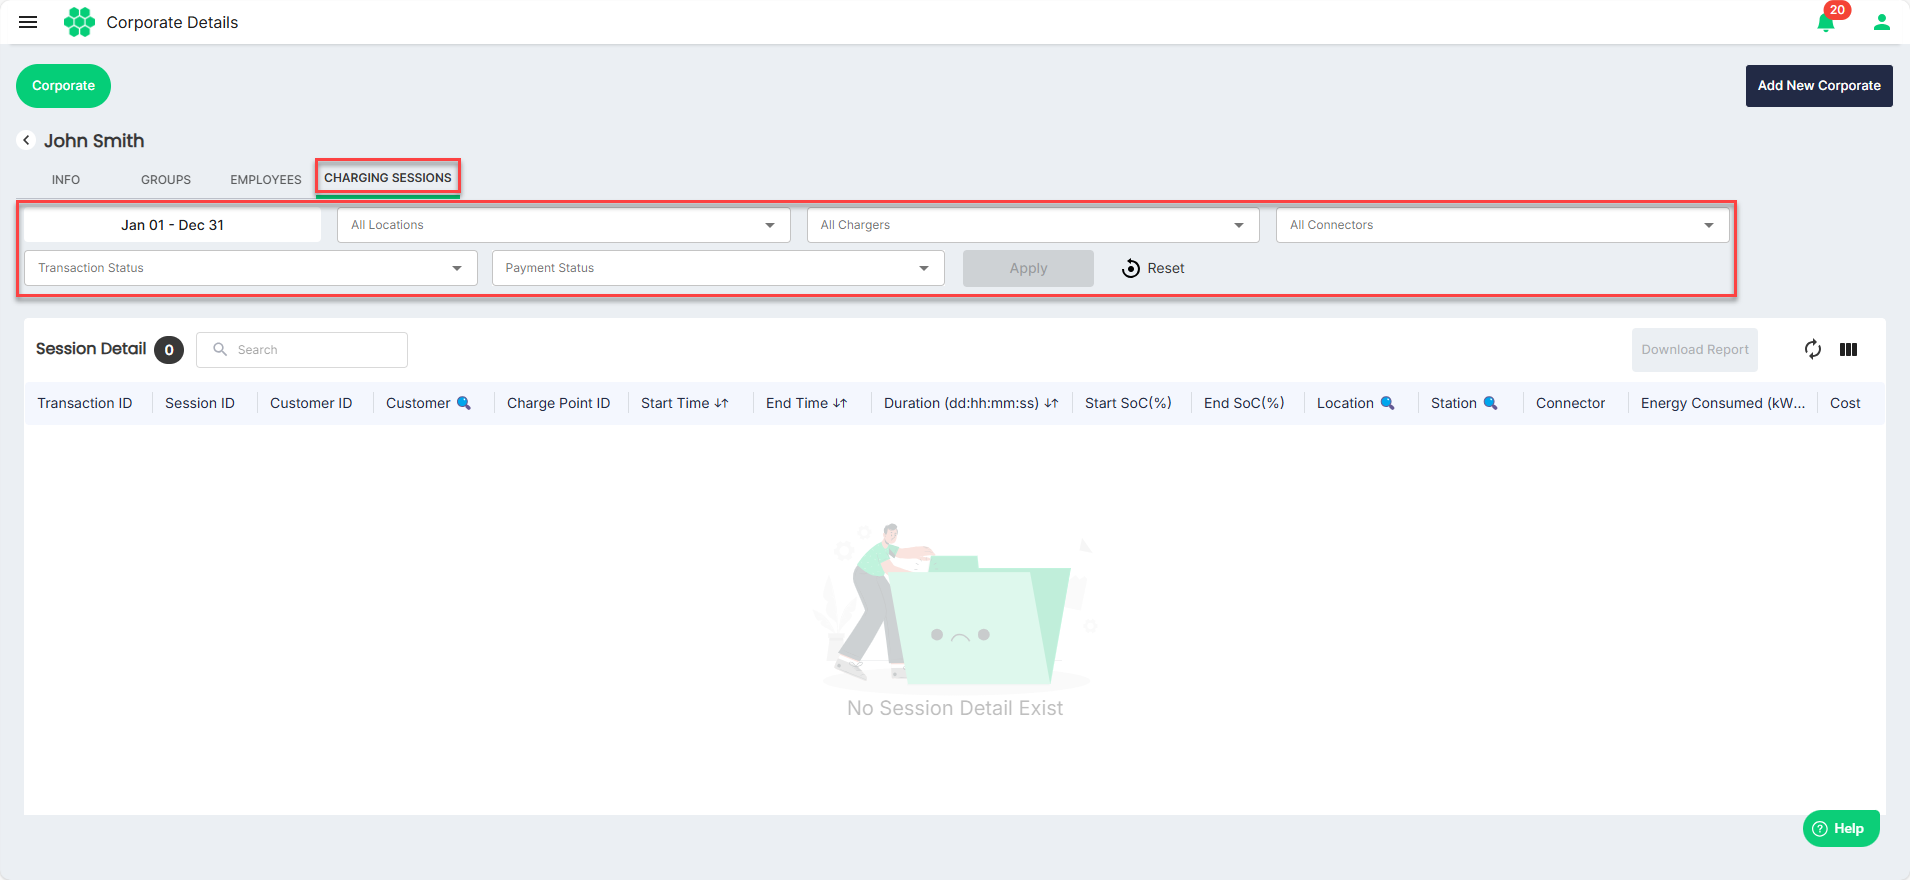Click the green honeycomb app logo
The image size is (1910, 880).
[x=79, y=22]
